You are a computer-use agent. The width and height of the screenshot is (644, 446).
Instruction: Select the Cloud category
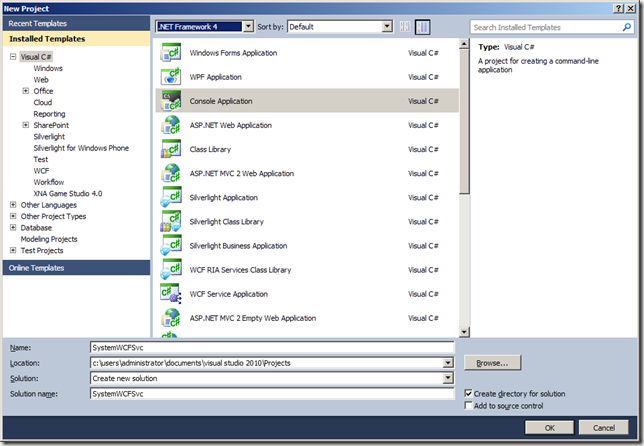(43, 102)
